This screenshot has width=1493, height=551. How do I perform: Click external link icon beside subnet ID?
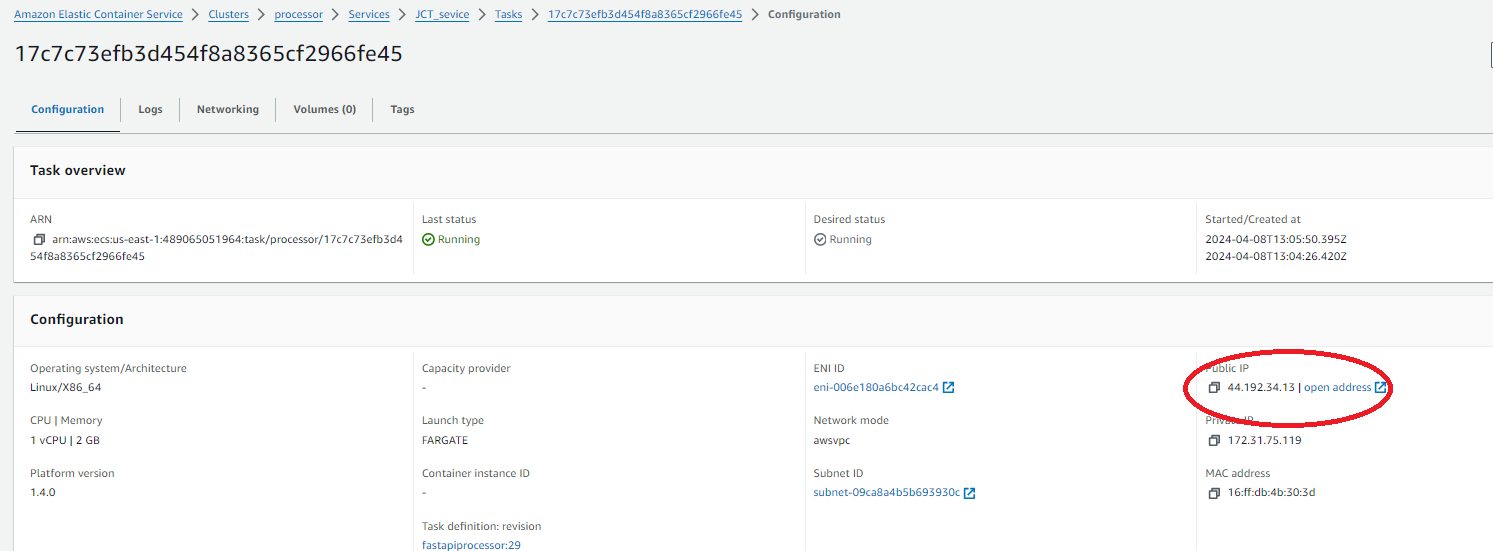(969, 493)
